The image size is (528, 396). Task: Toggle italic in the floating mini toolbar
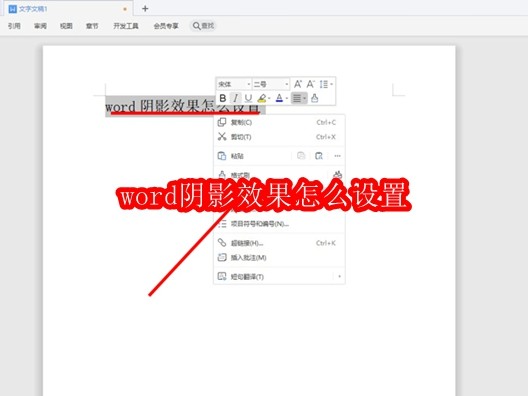click(235, 98)
